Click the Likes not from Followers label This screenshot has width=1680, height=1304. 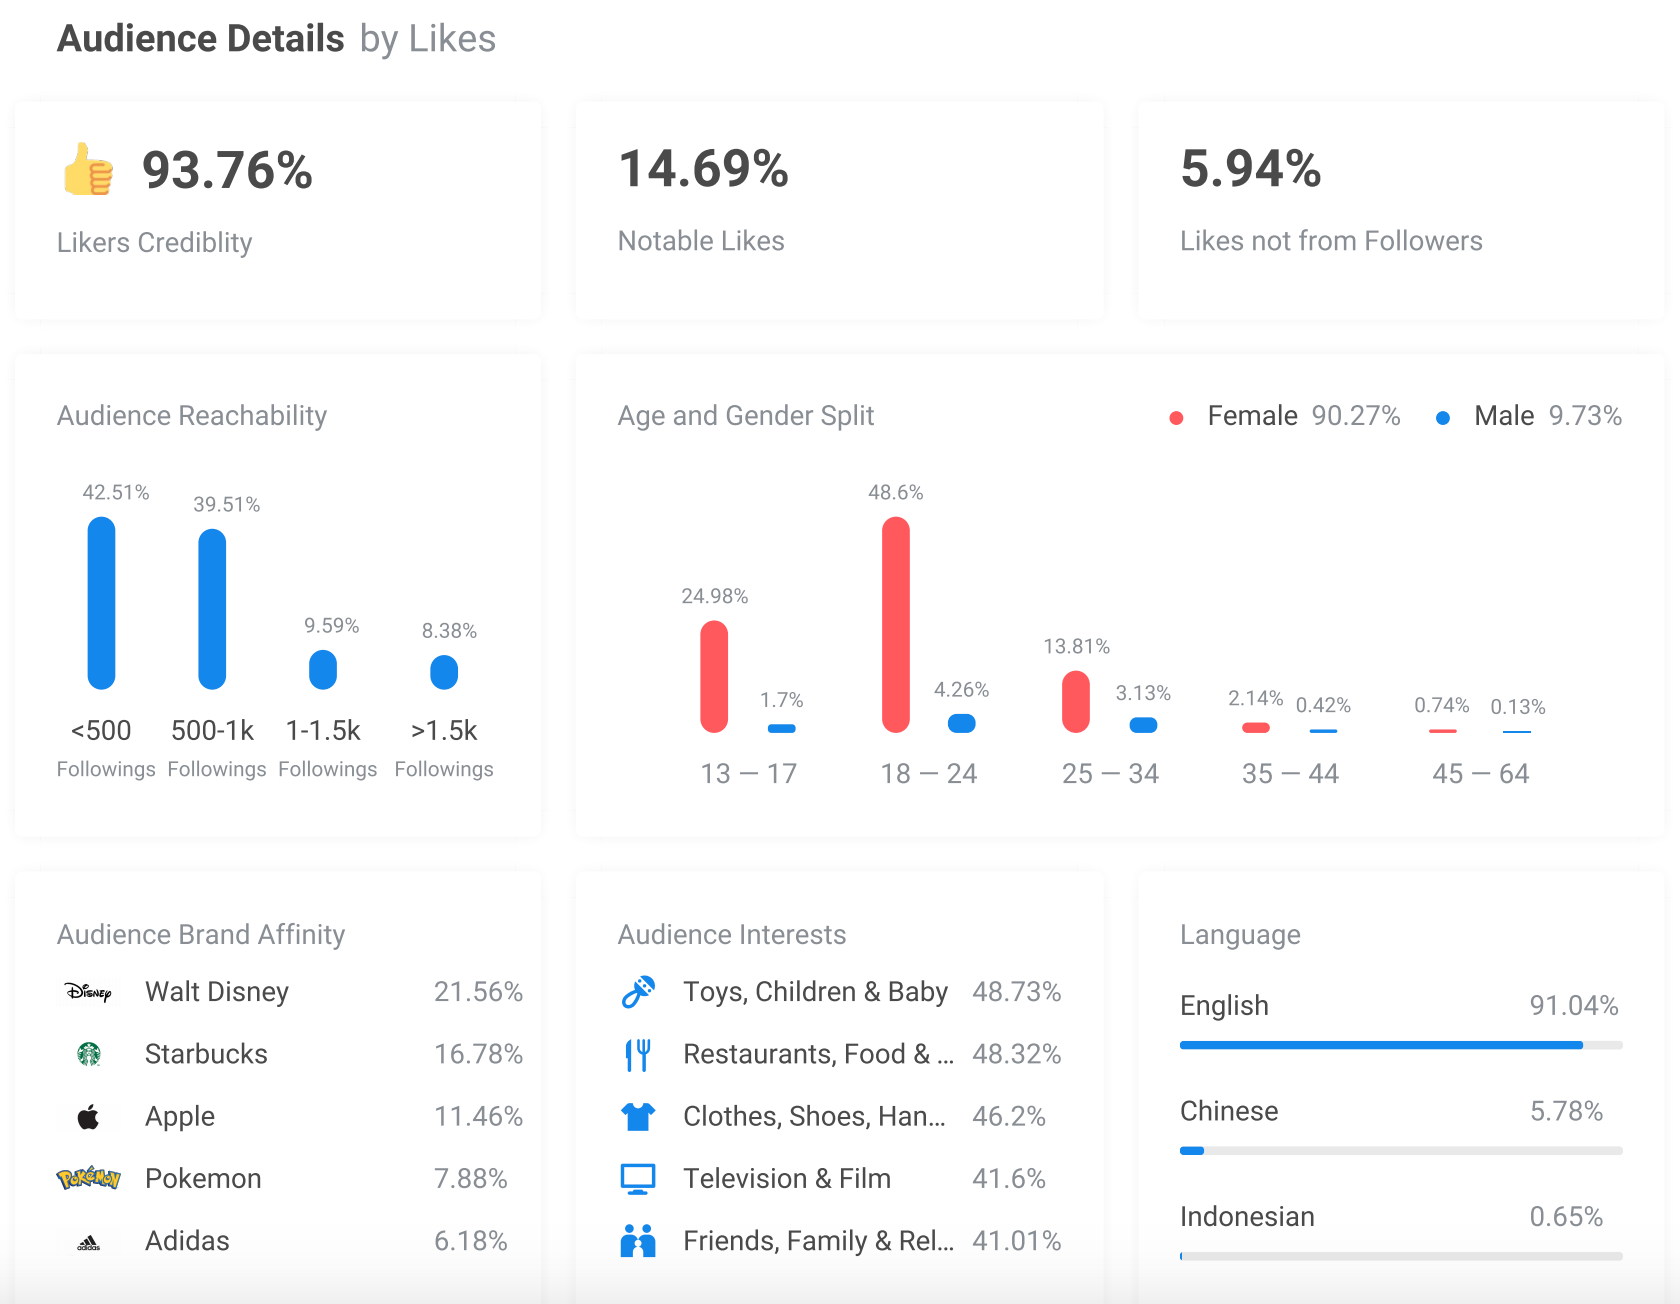point(1331,241)
